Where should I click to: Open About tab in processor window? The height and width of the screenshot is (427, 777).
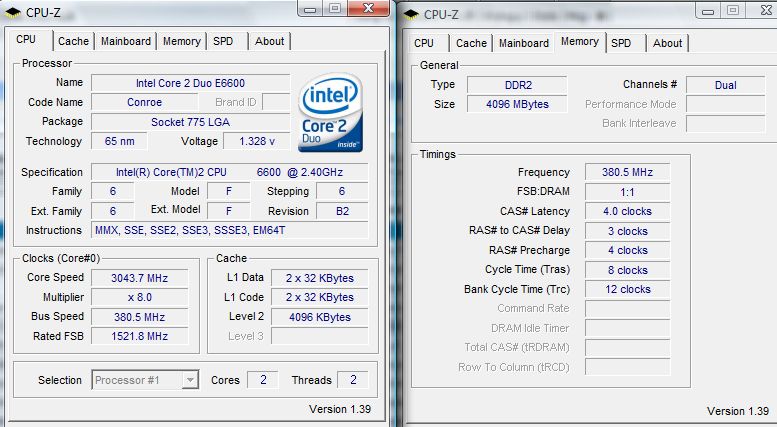point(269,41)
